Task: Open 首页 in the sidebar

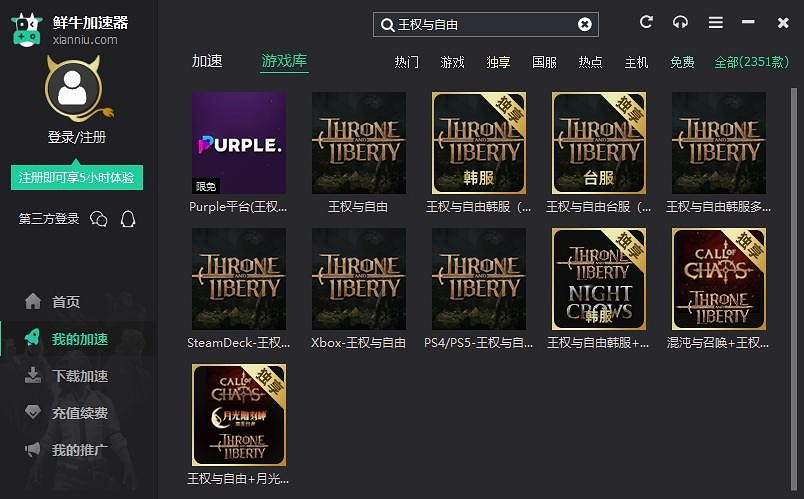Action: click(66, 302)
